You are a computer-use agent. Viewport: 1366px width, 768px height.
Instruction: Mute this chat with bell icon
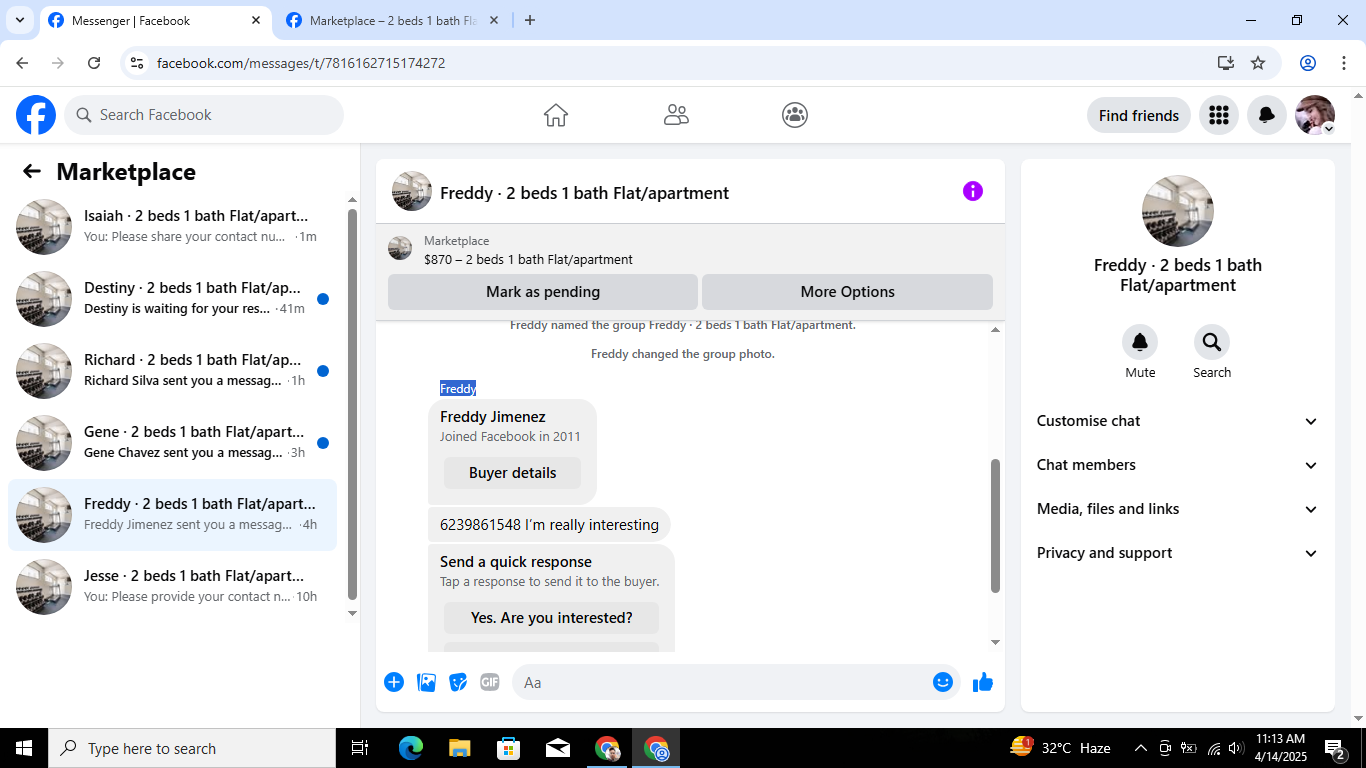pos(1140,342)
